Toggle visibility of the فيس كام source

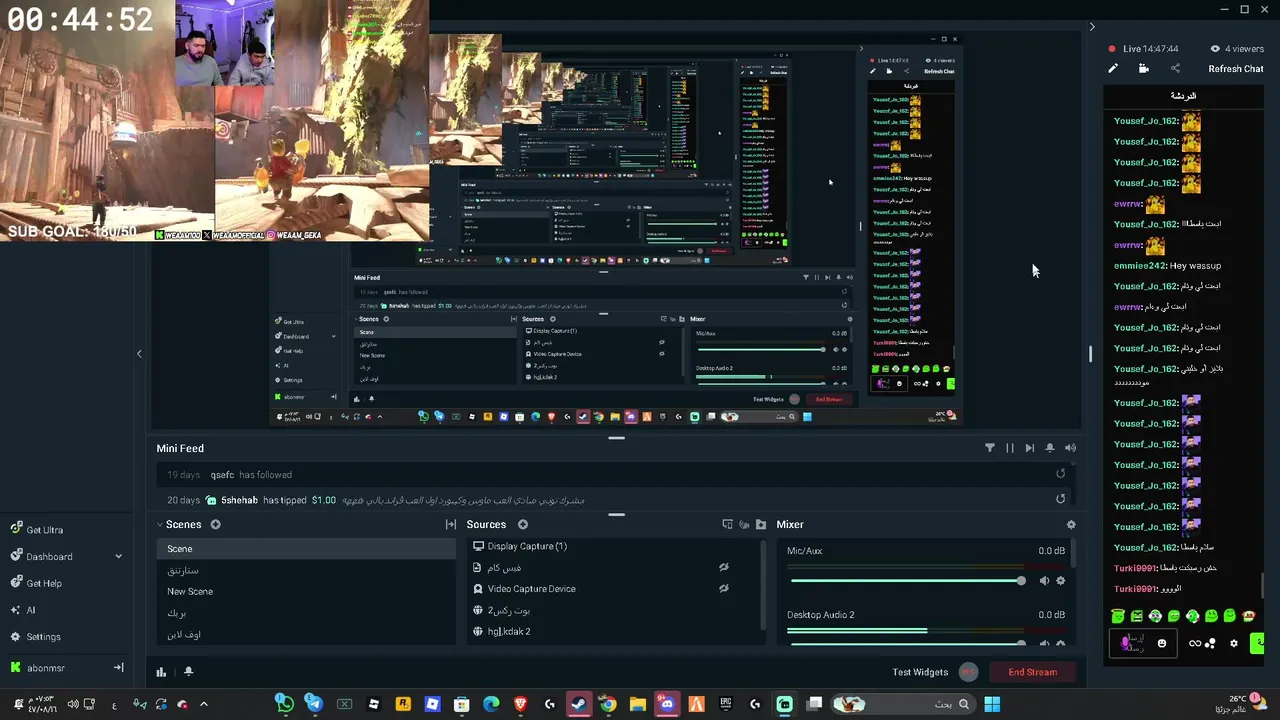[723, 567]
